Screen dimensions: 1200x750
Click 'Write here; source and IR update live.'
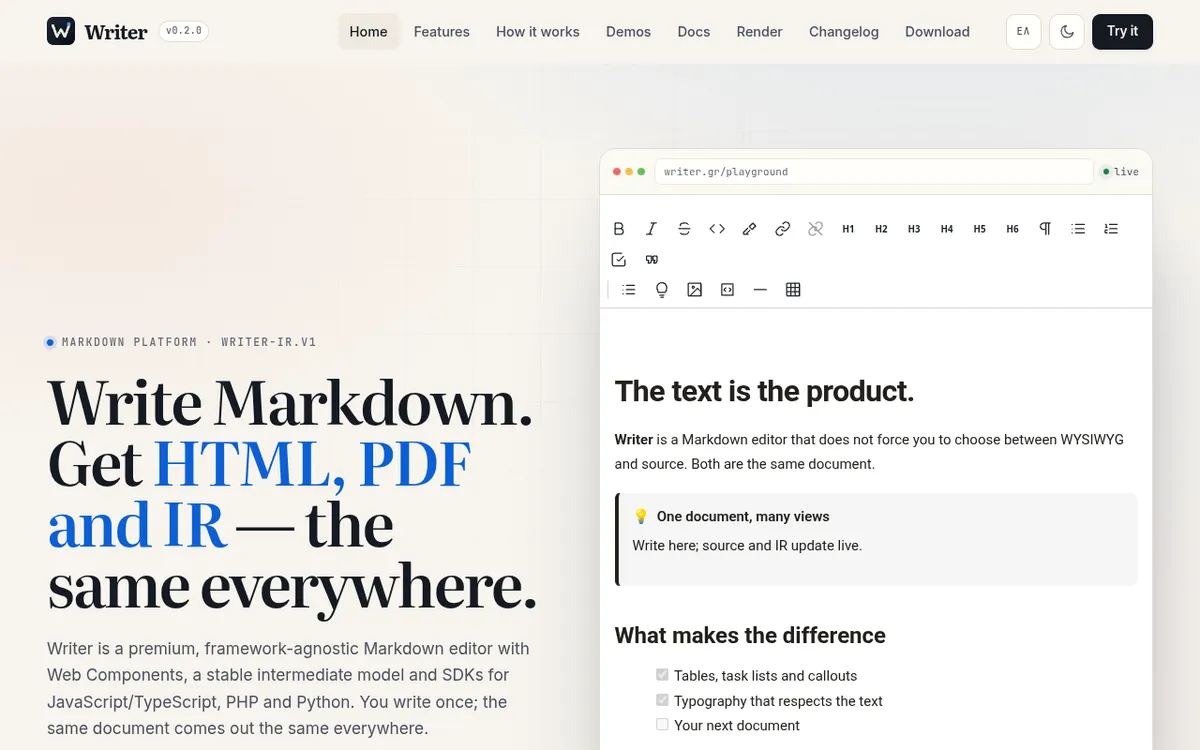click(x=747, y=546)
